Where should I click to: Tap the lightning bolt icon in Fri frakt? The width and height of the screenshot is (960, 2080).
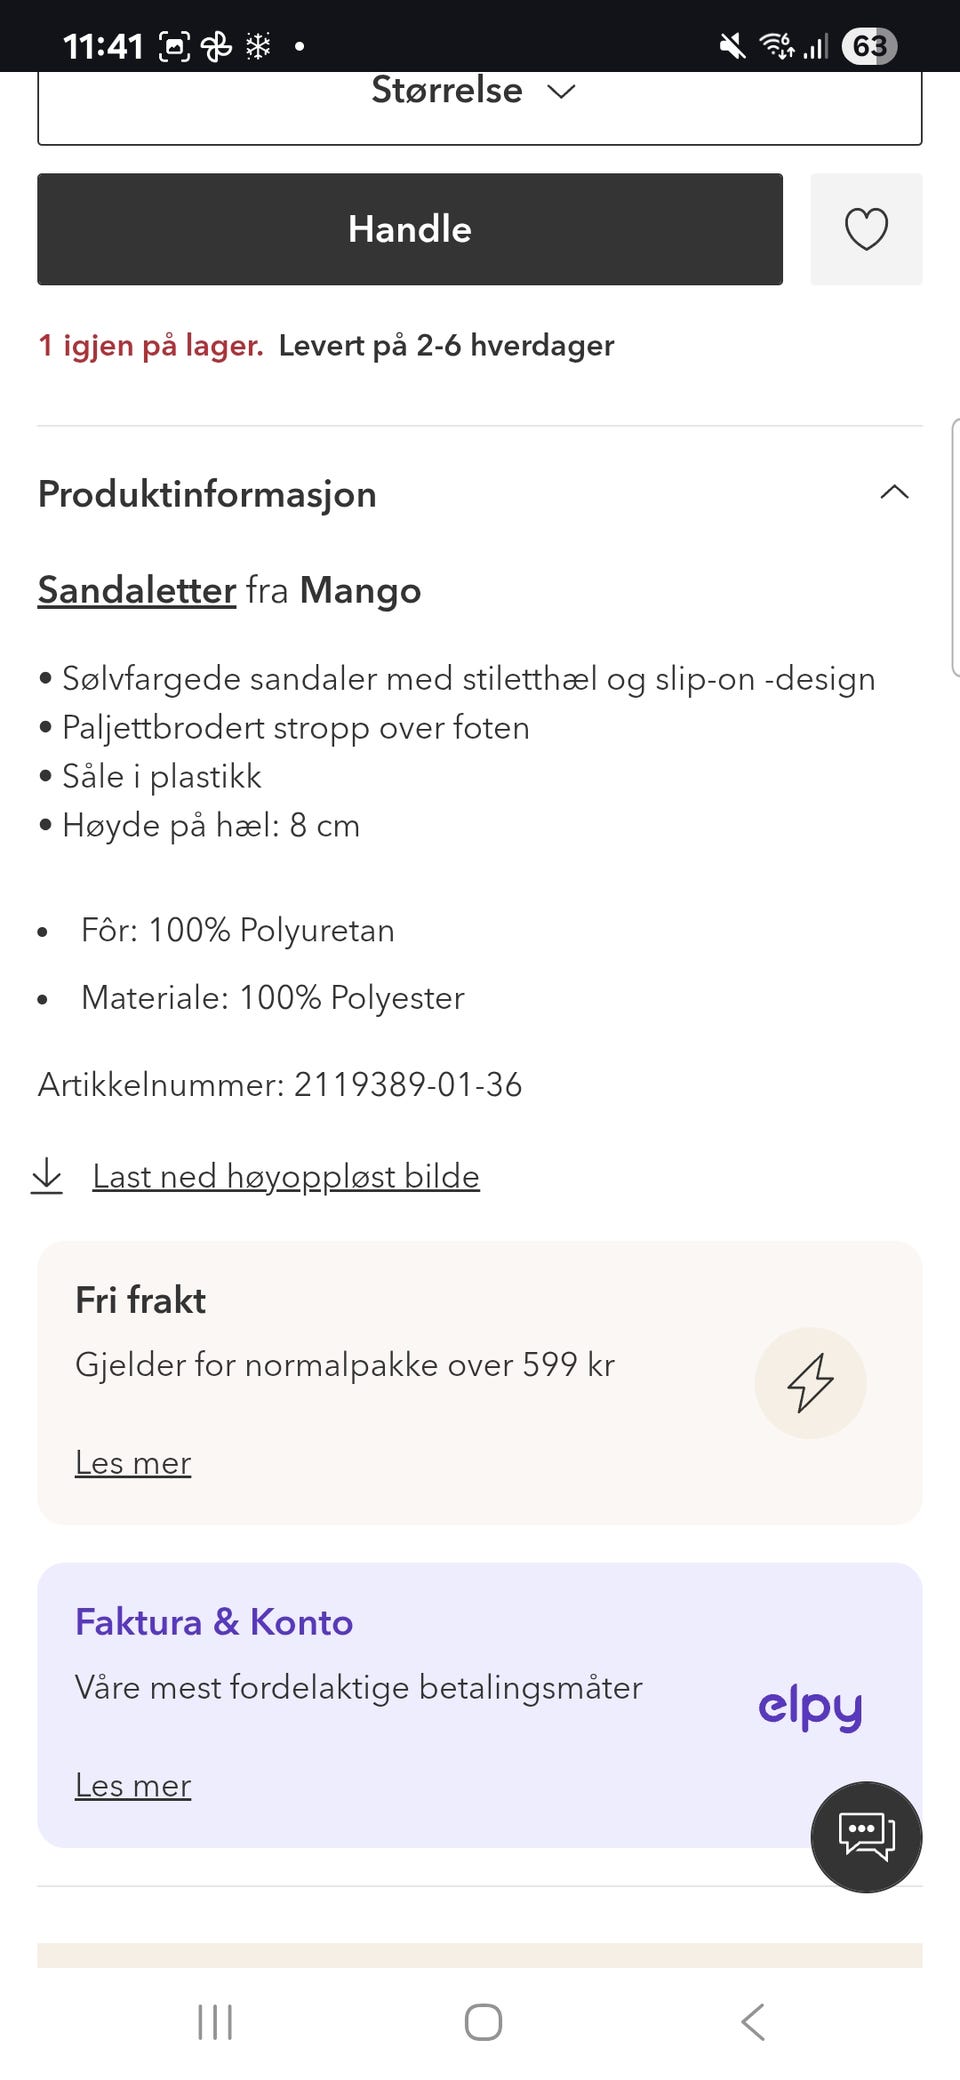tap(810, 1383)
